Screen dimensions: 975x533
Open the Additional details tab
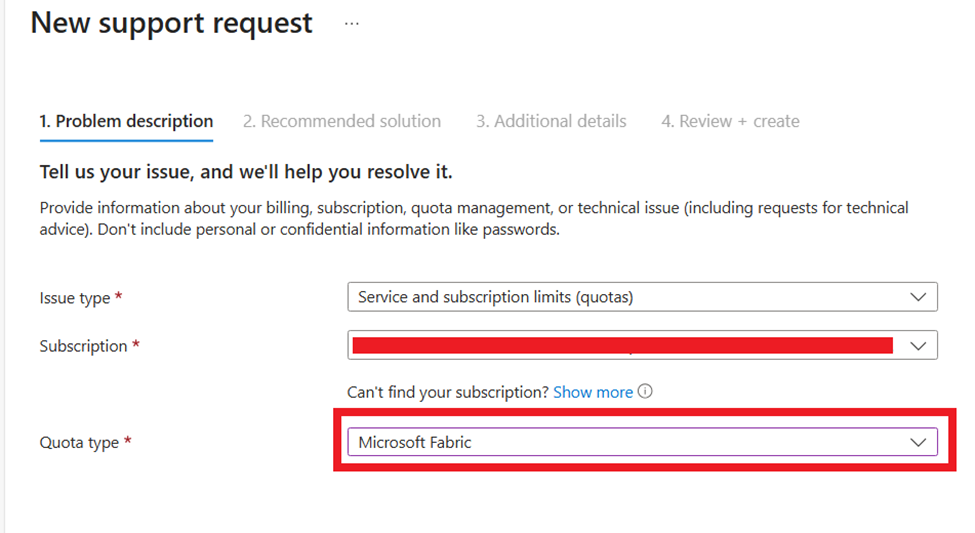(x=551, y=121)
